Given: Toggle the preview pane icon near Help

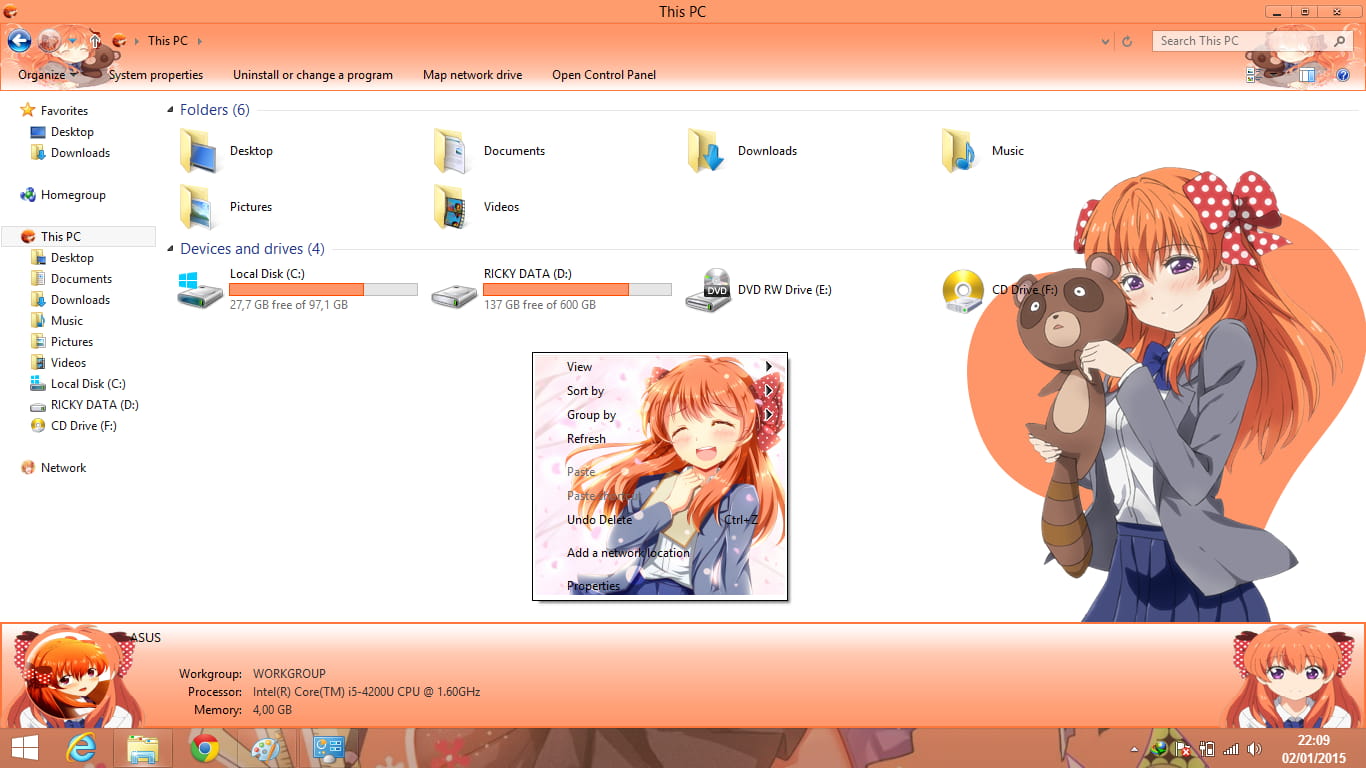Looking at the screenshot, I should [1307, 75].
